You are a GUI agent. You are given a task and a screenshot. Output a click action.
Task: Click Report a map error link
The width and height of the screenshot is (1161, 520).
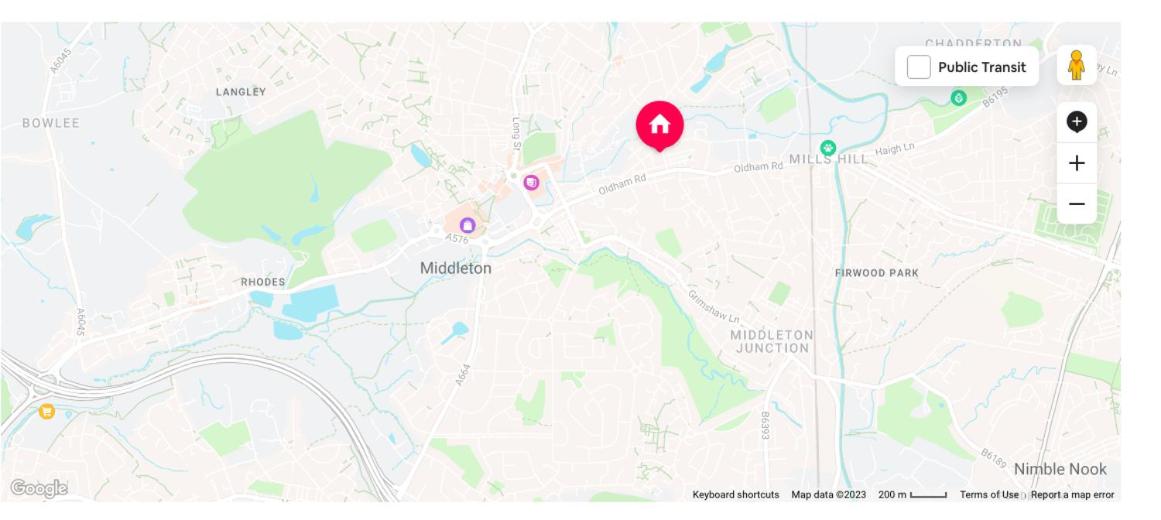pyautogui.click(x=1072, y=495)
